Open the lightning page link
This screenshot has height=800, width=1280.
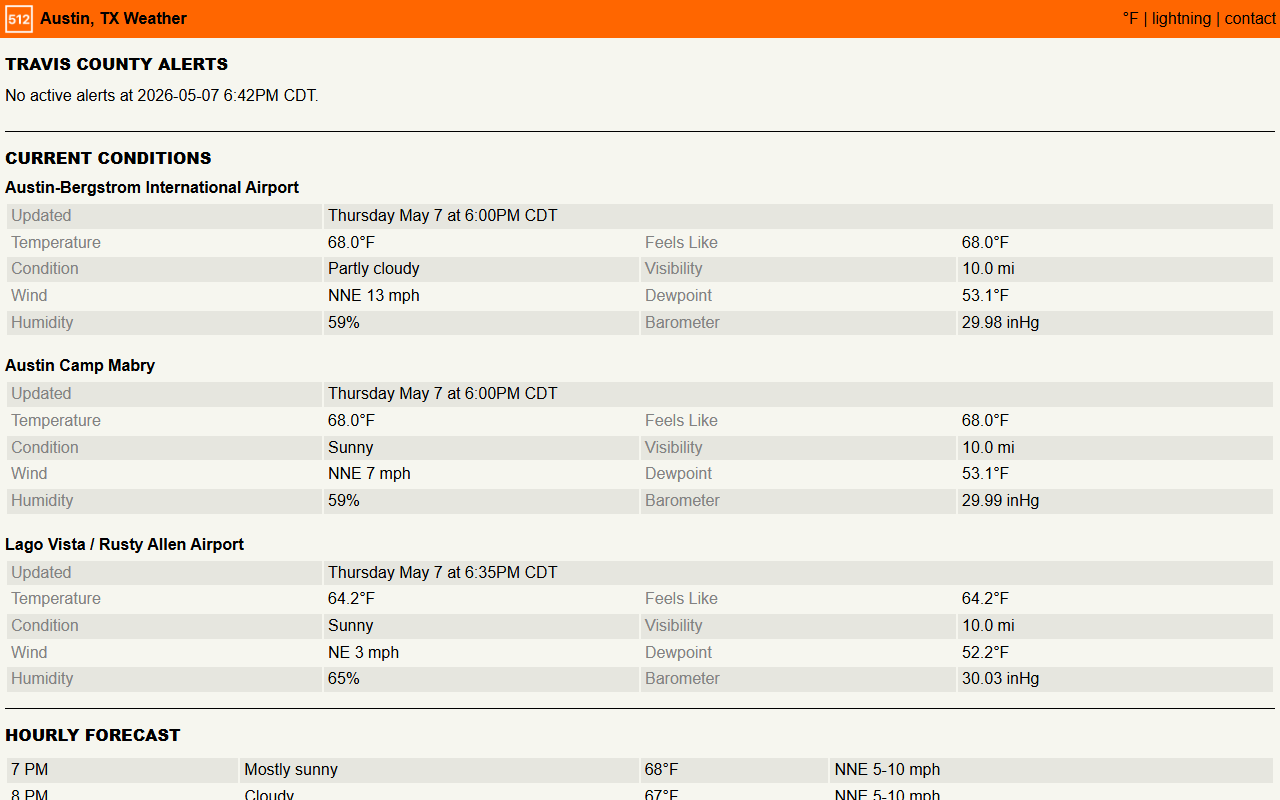click(1181, 18)
